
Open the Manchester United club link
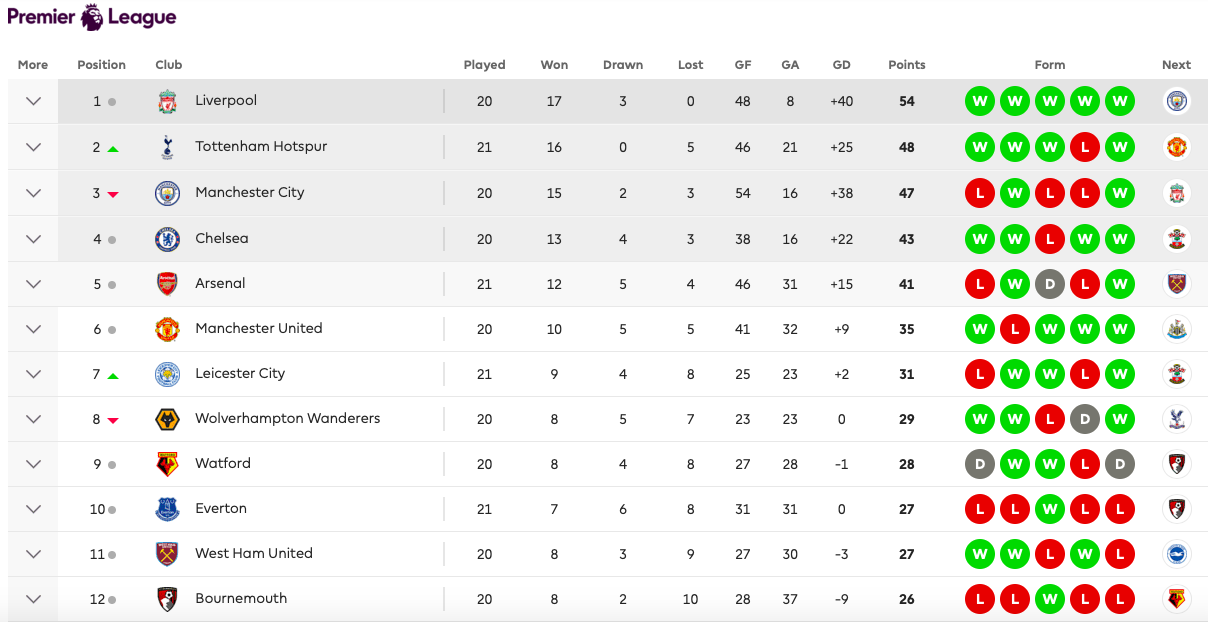pos(259,328)
